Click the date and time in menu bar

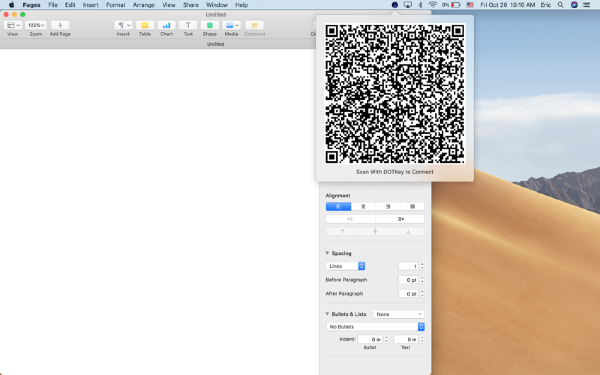[x=507, y=5]
